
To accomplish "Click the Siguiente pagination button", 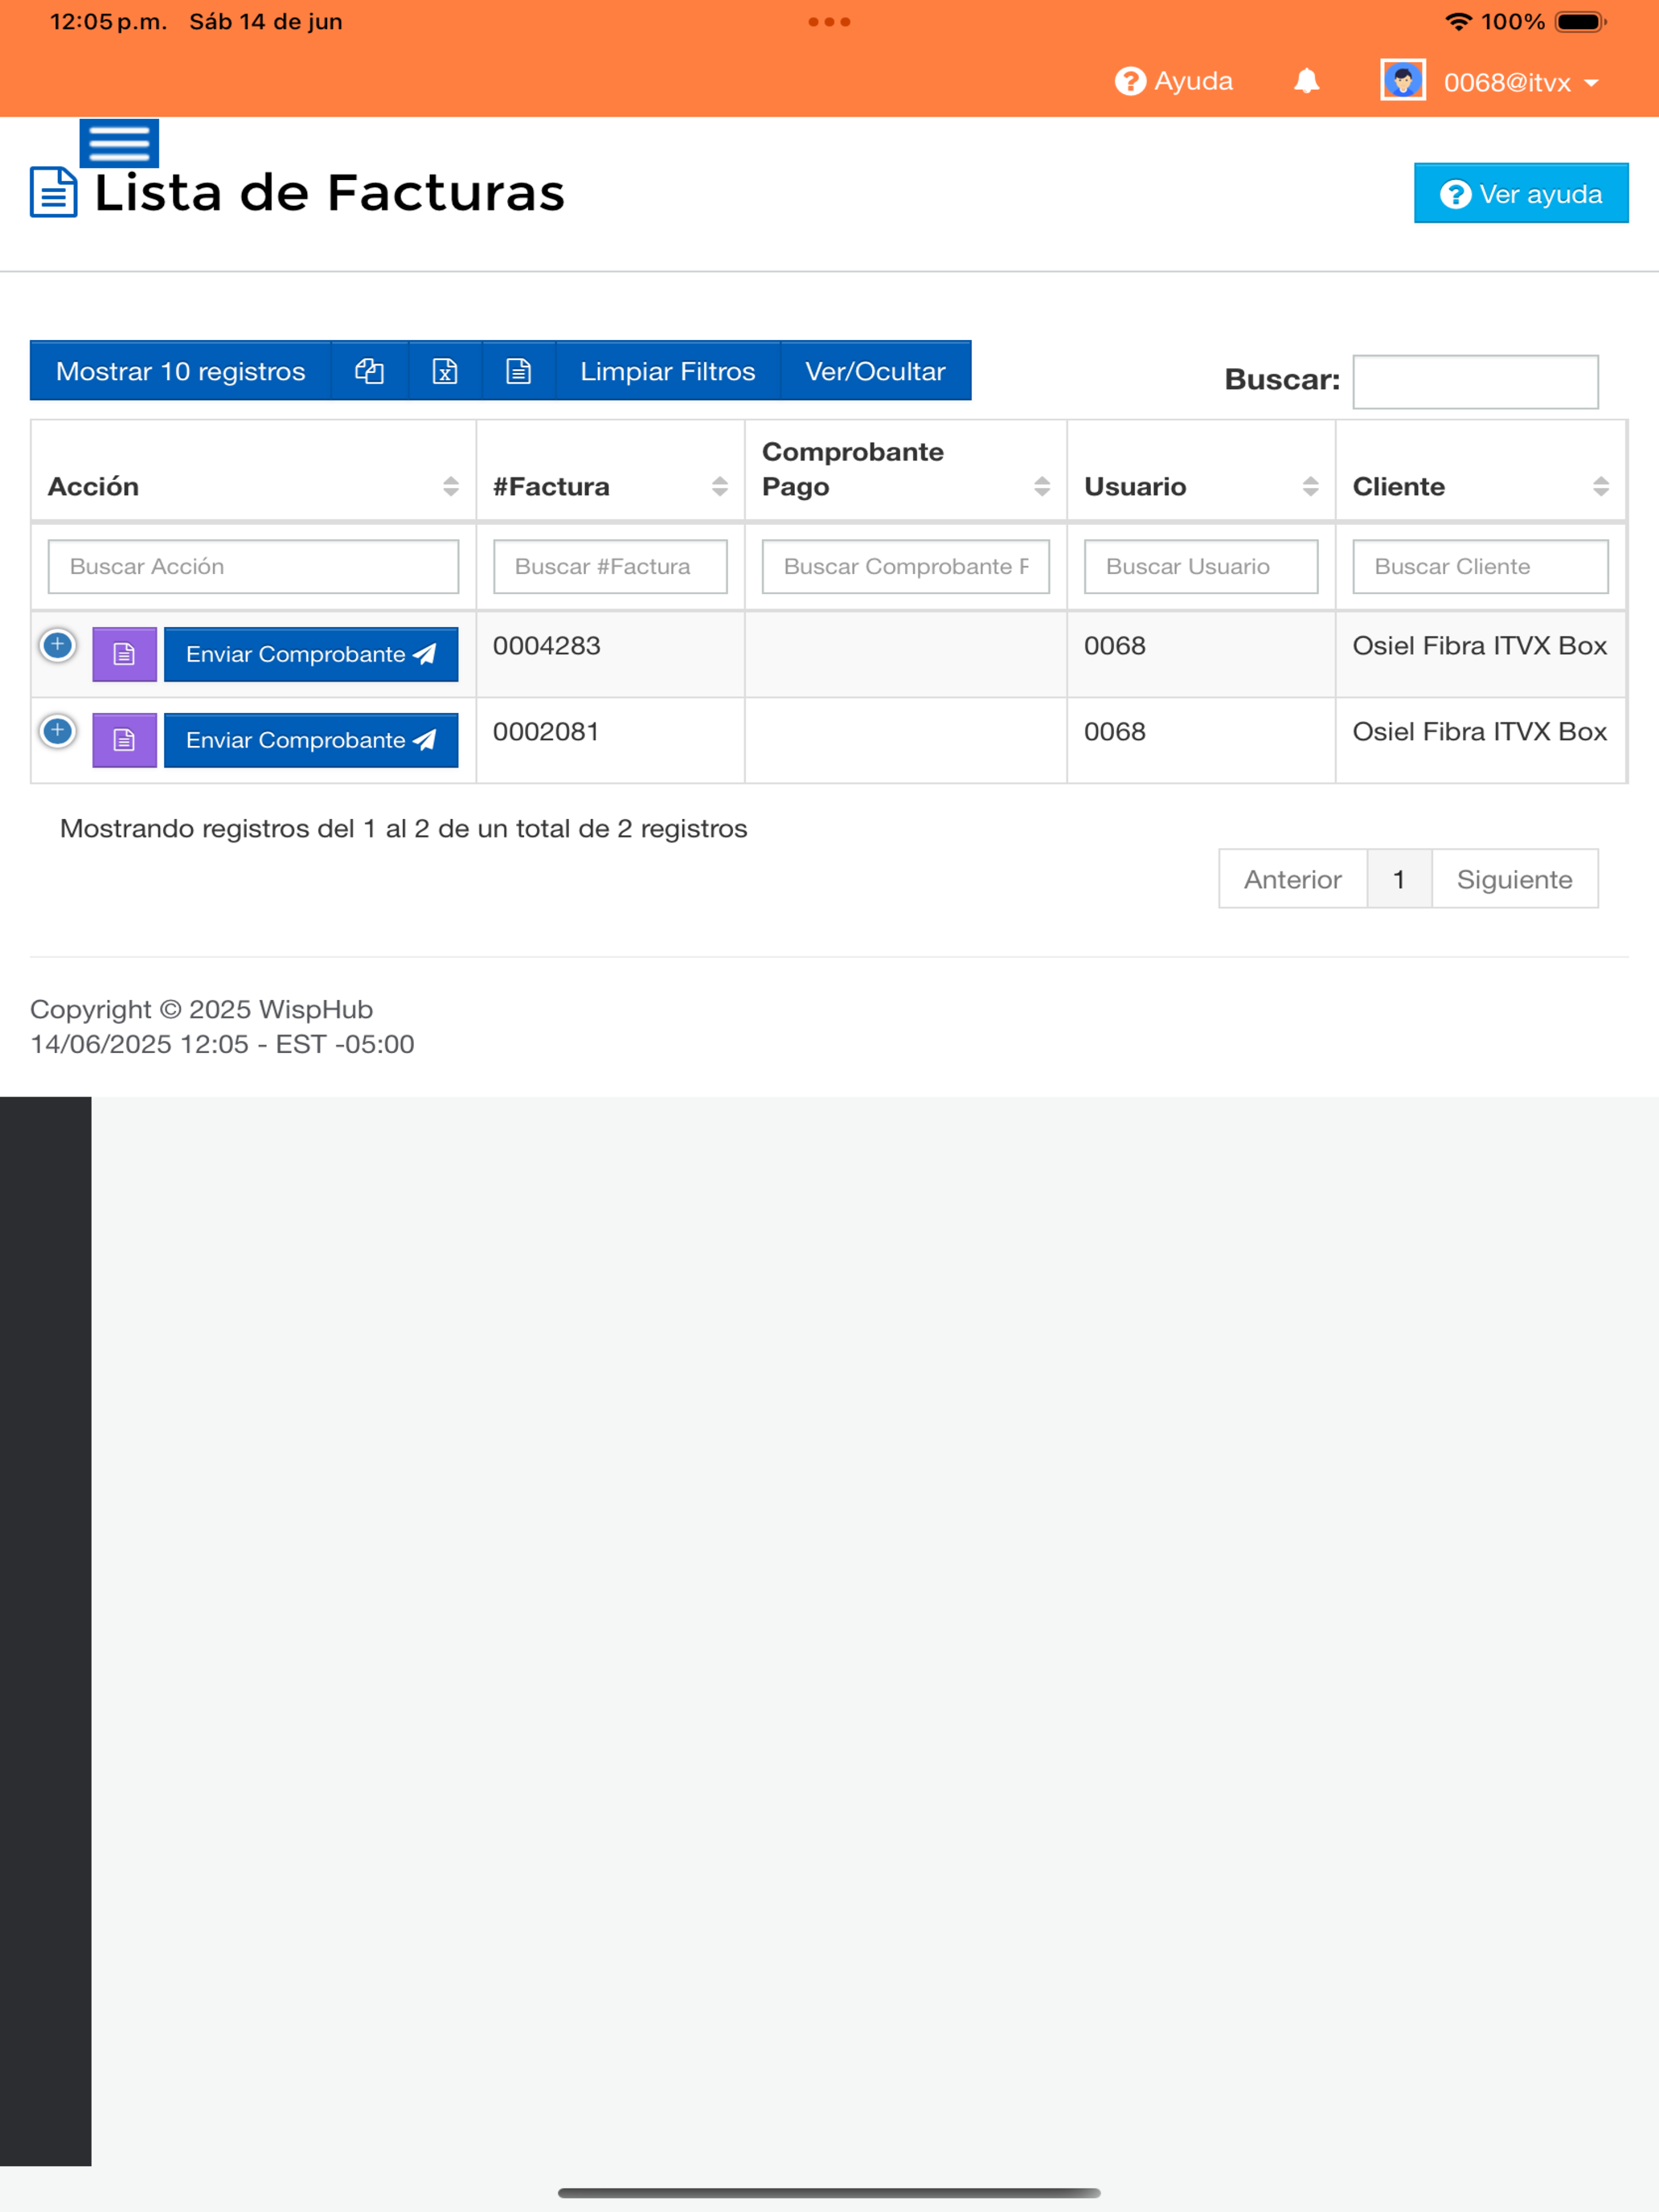I will [x=1514, y=879].
